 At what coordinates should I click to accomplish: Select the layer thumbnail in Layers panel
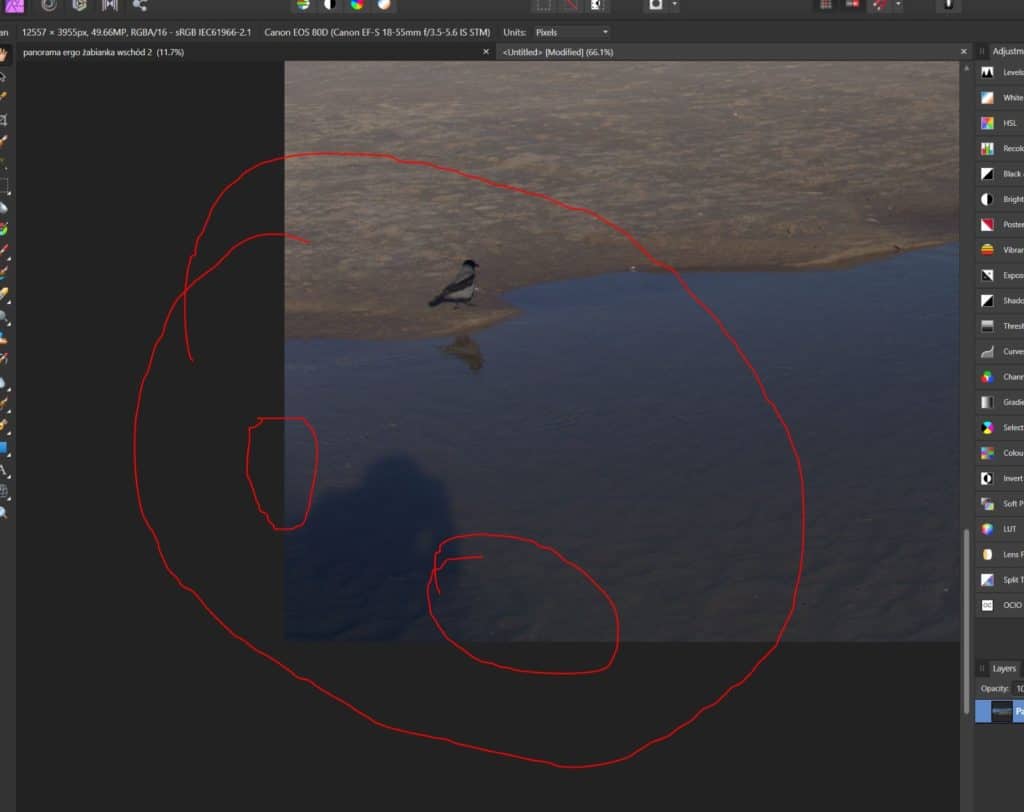tap(1000, 712)
